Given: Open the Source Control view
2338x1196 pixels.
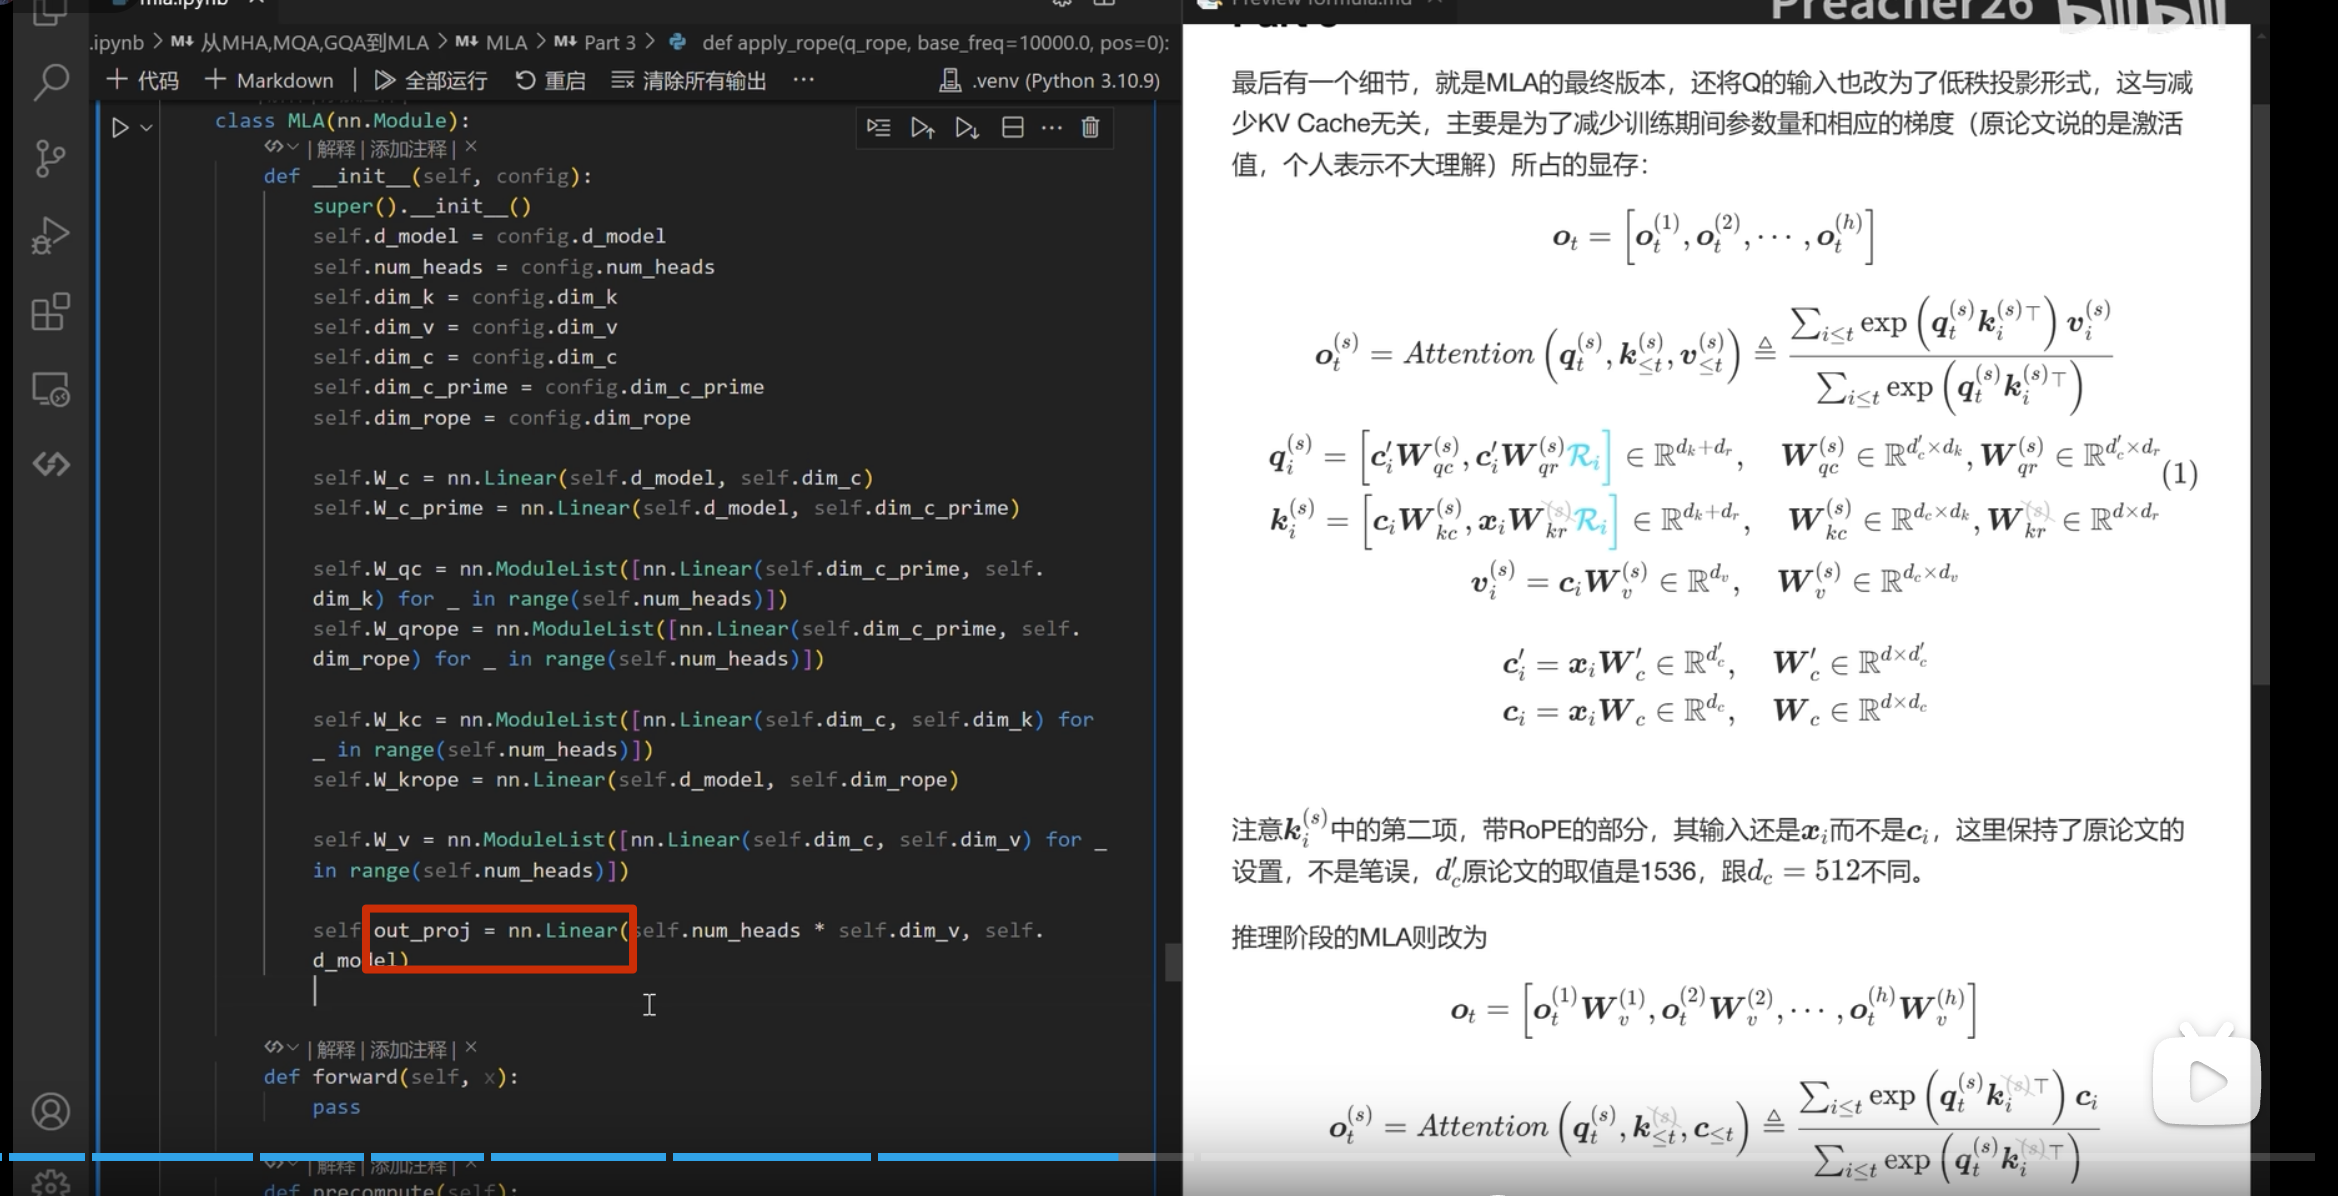Looking at the screenshot, I should (x=50, y=158).
